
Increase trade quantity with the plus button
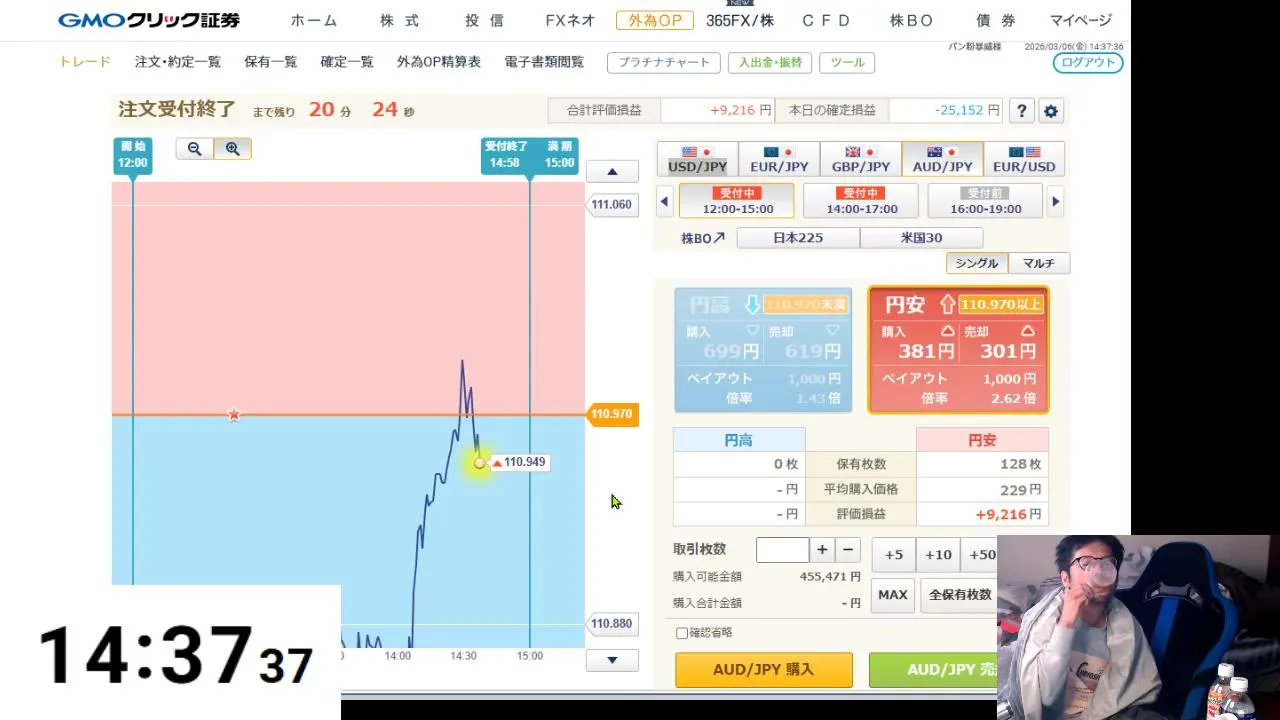822,550
